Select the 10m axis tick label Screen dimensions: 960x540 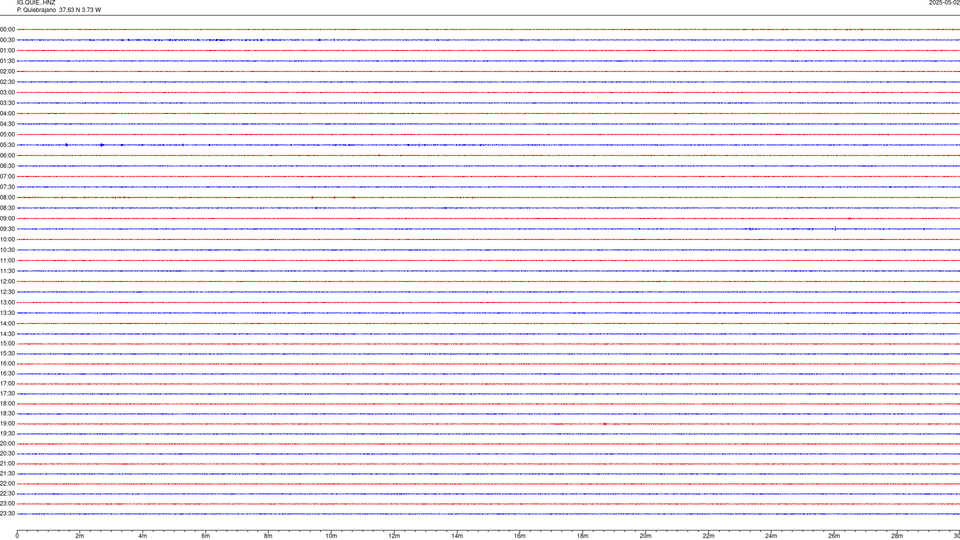pyautogui.click(x=331, y=536)
